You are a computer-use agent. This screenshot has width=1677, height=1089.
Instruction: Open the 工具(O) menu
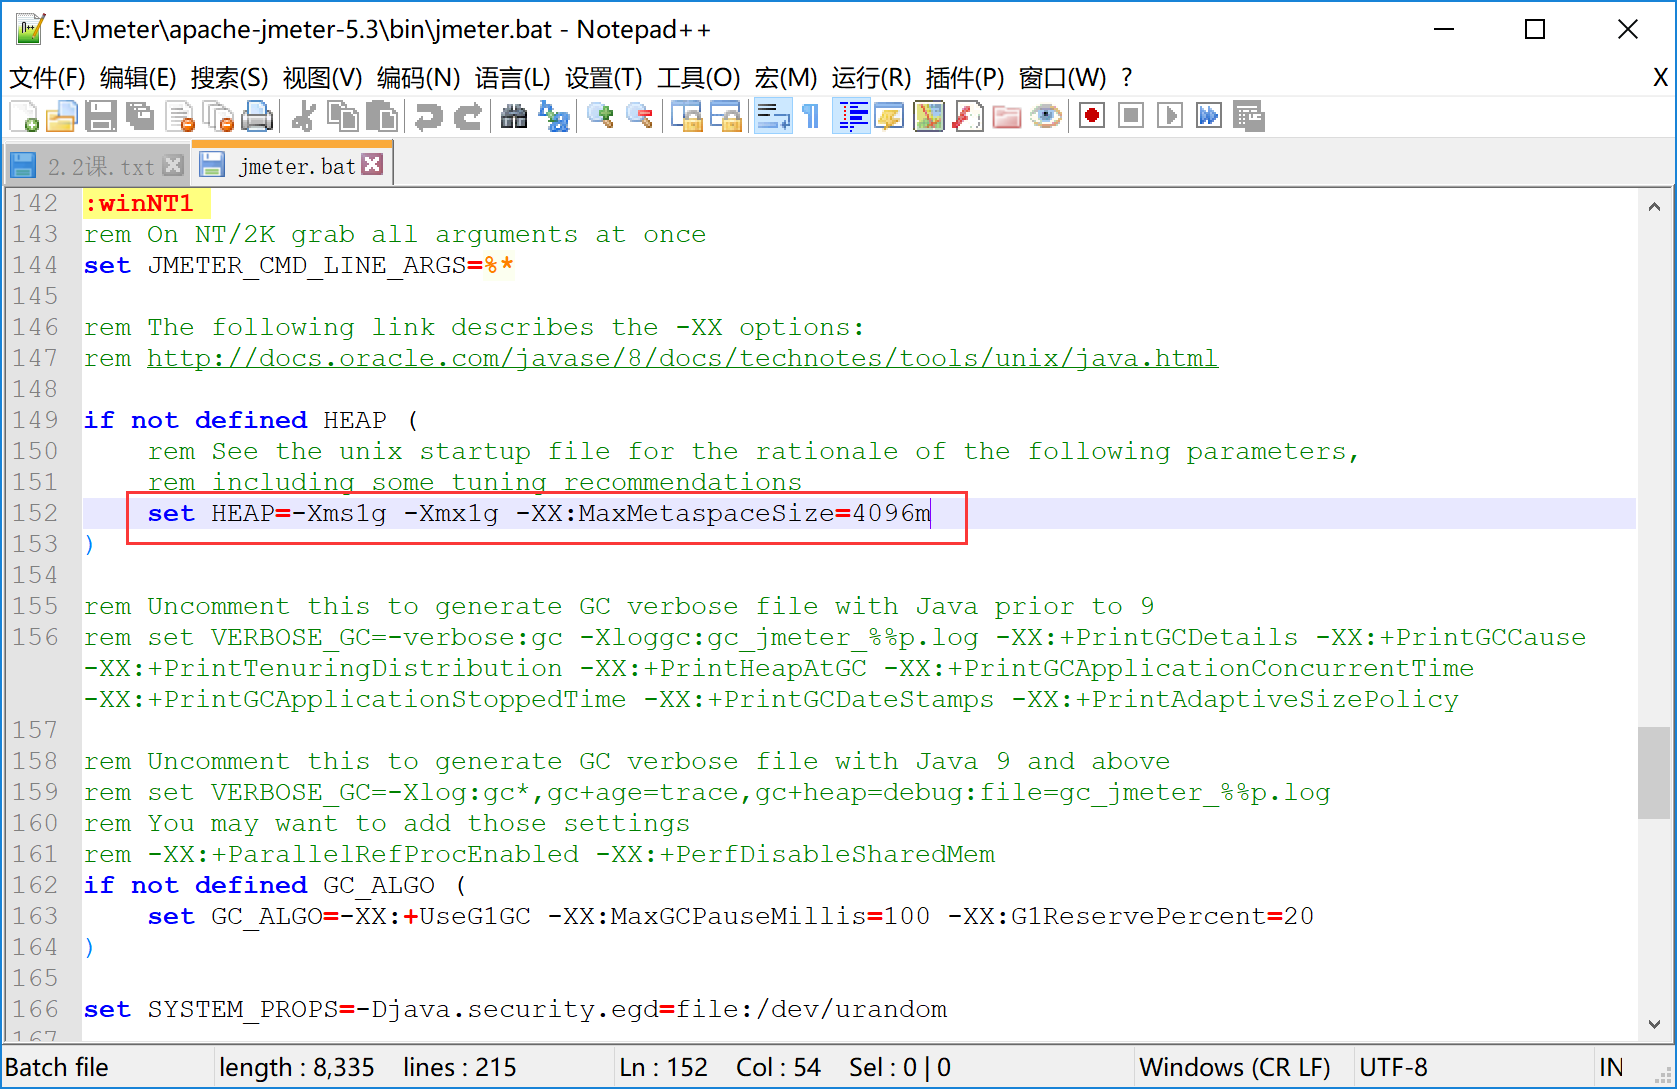698,78
